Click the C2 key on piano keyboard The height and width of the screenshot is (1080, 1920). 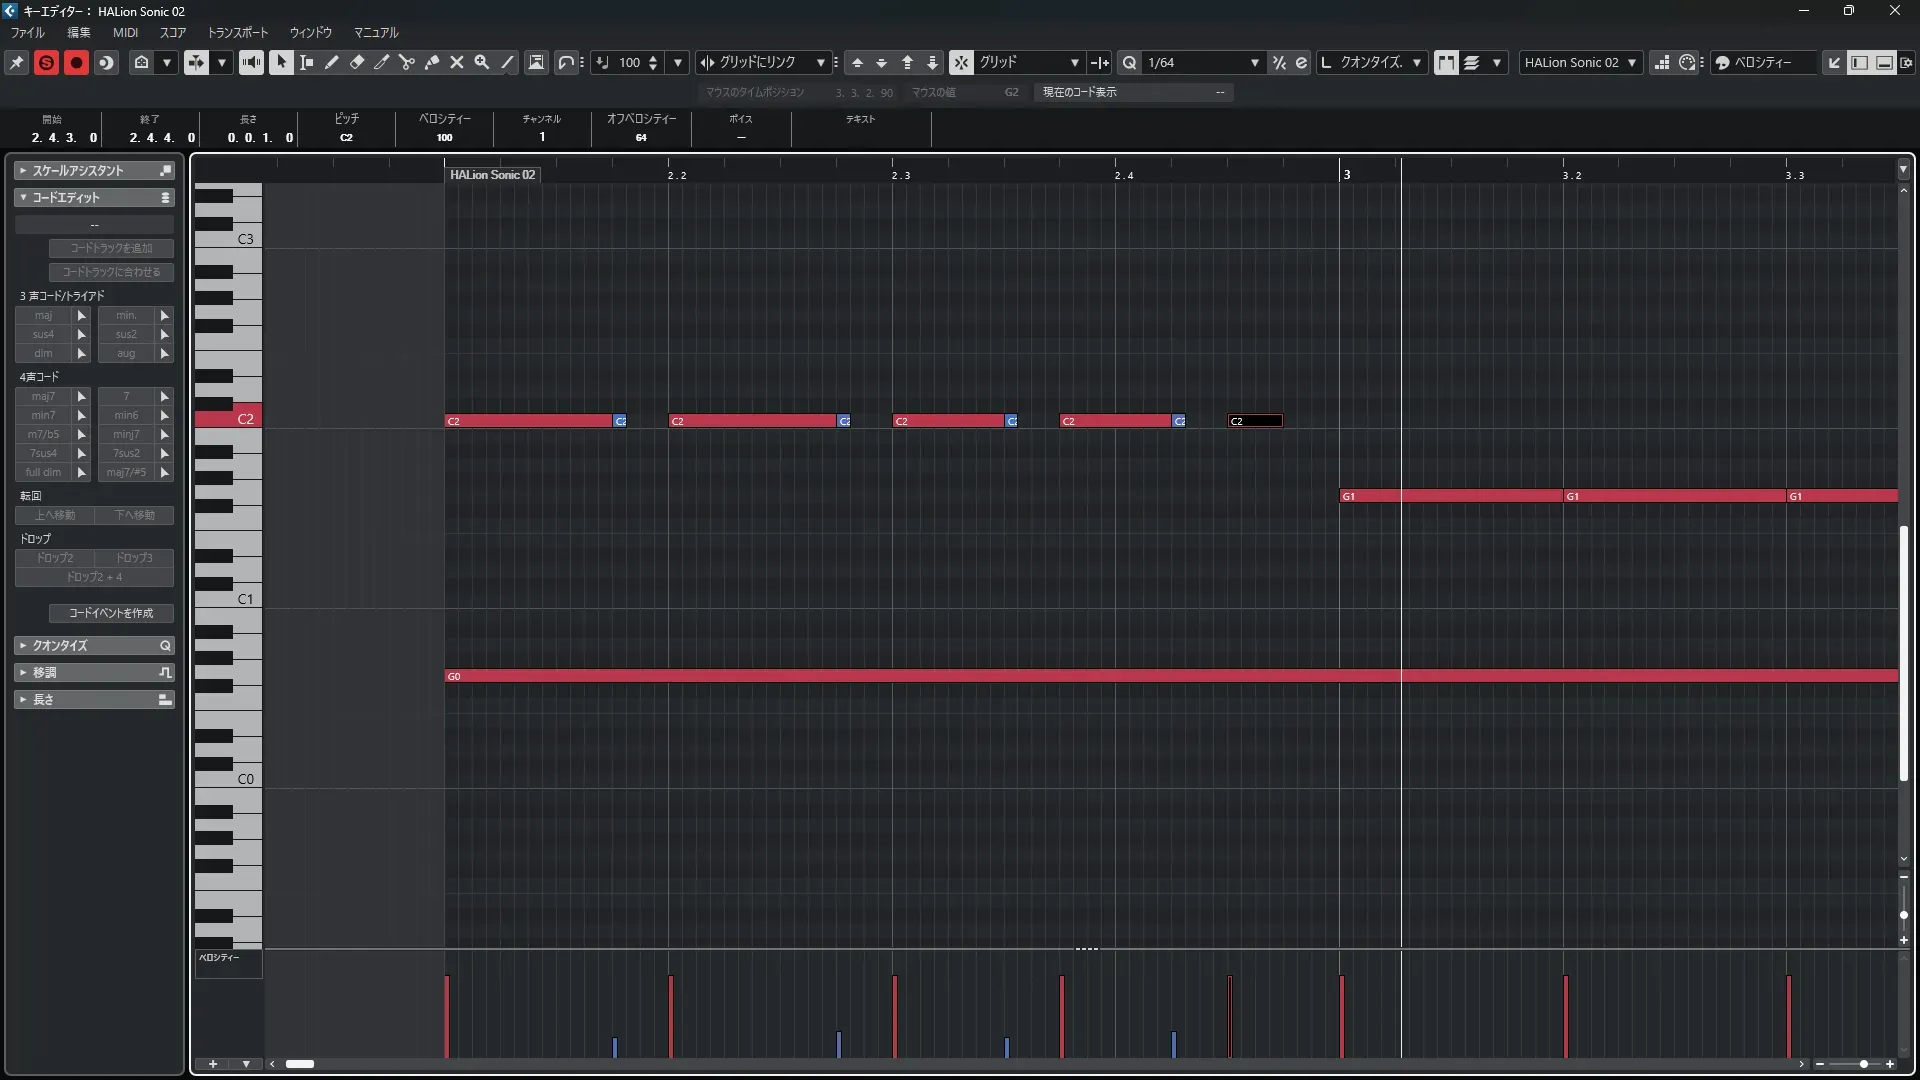click(x=229, y=418)
